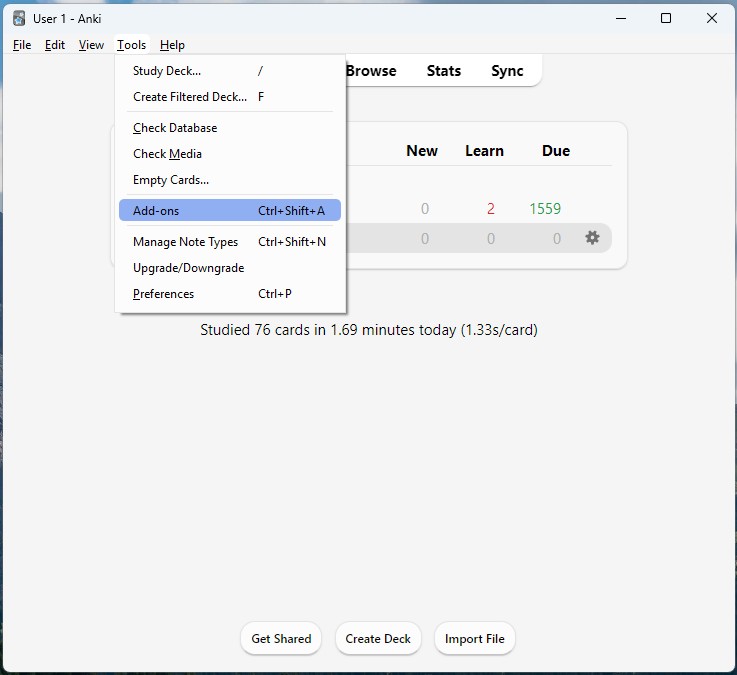Select Study Deck... from Tools menu
737x675 pixels.
(230, 71)
